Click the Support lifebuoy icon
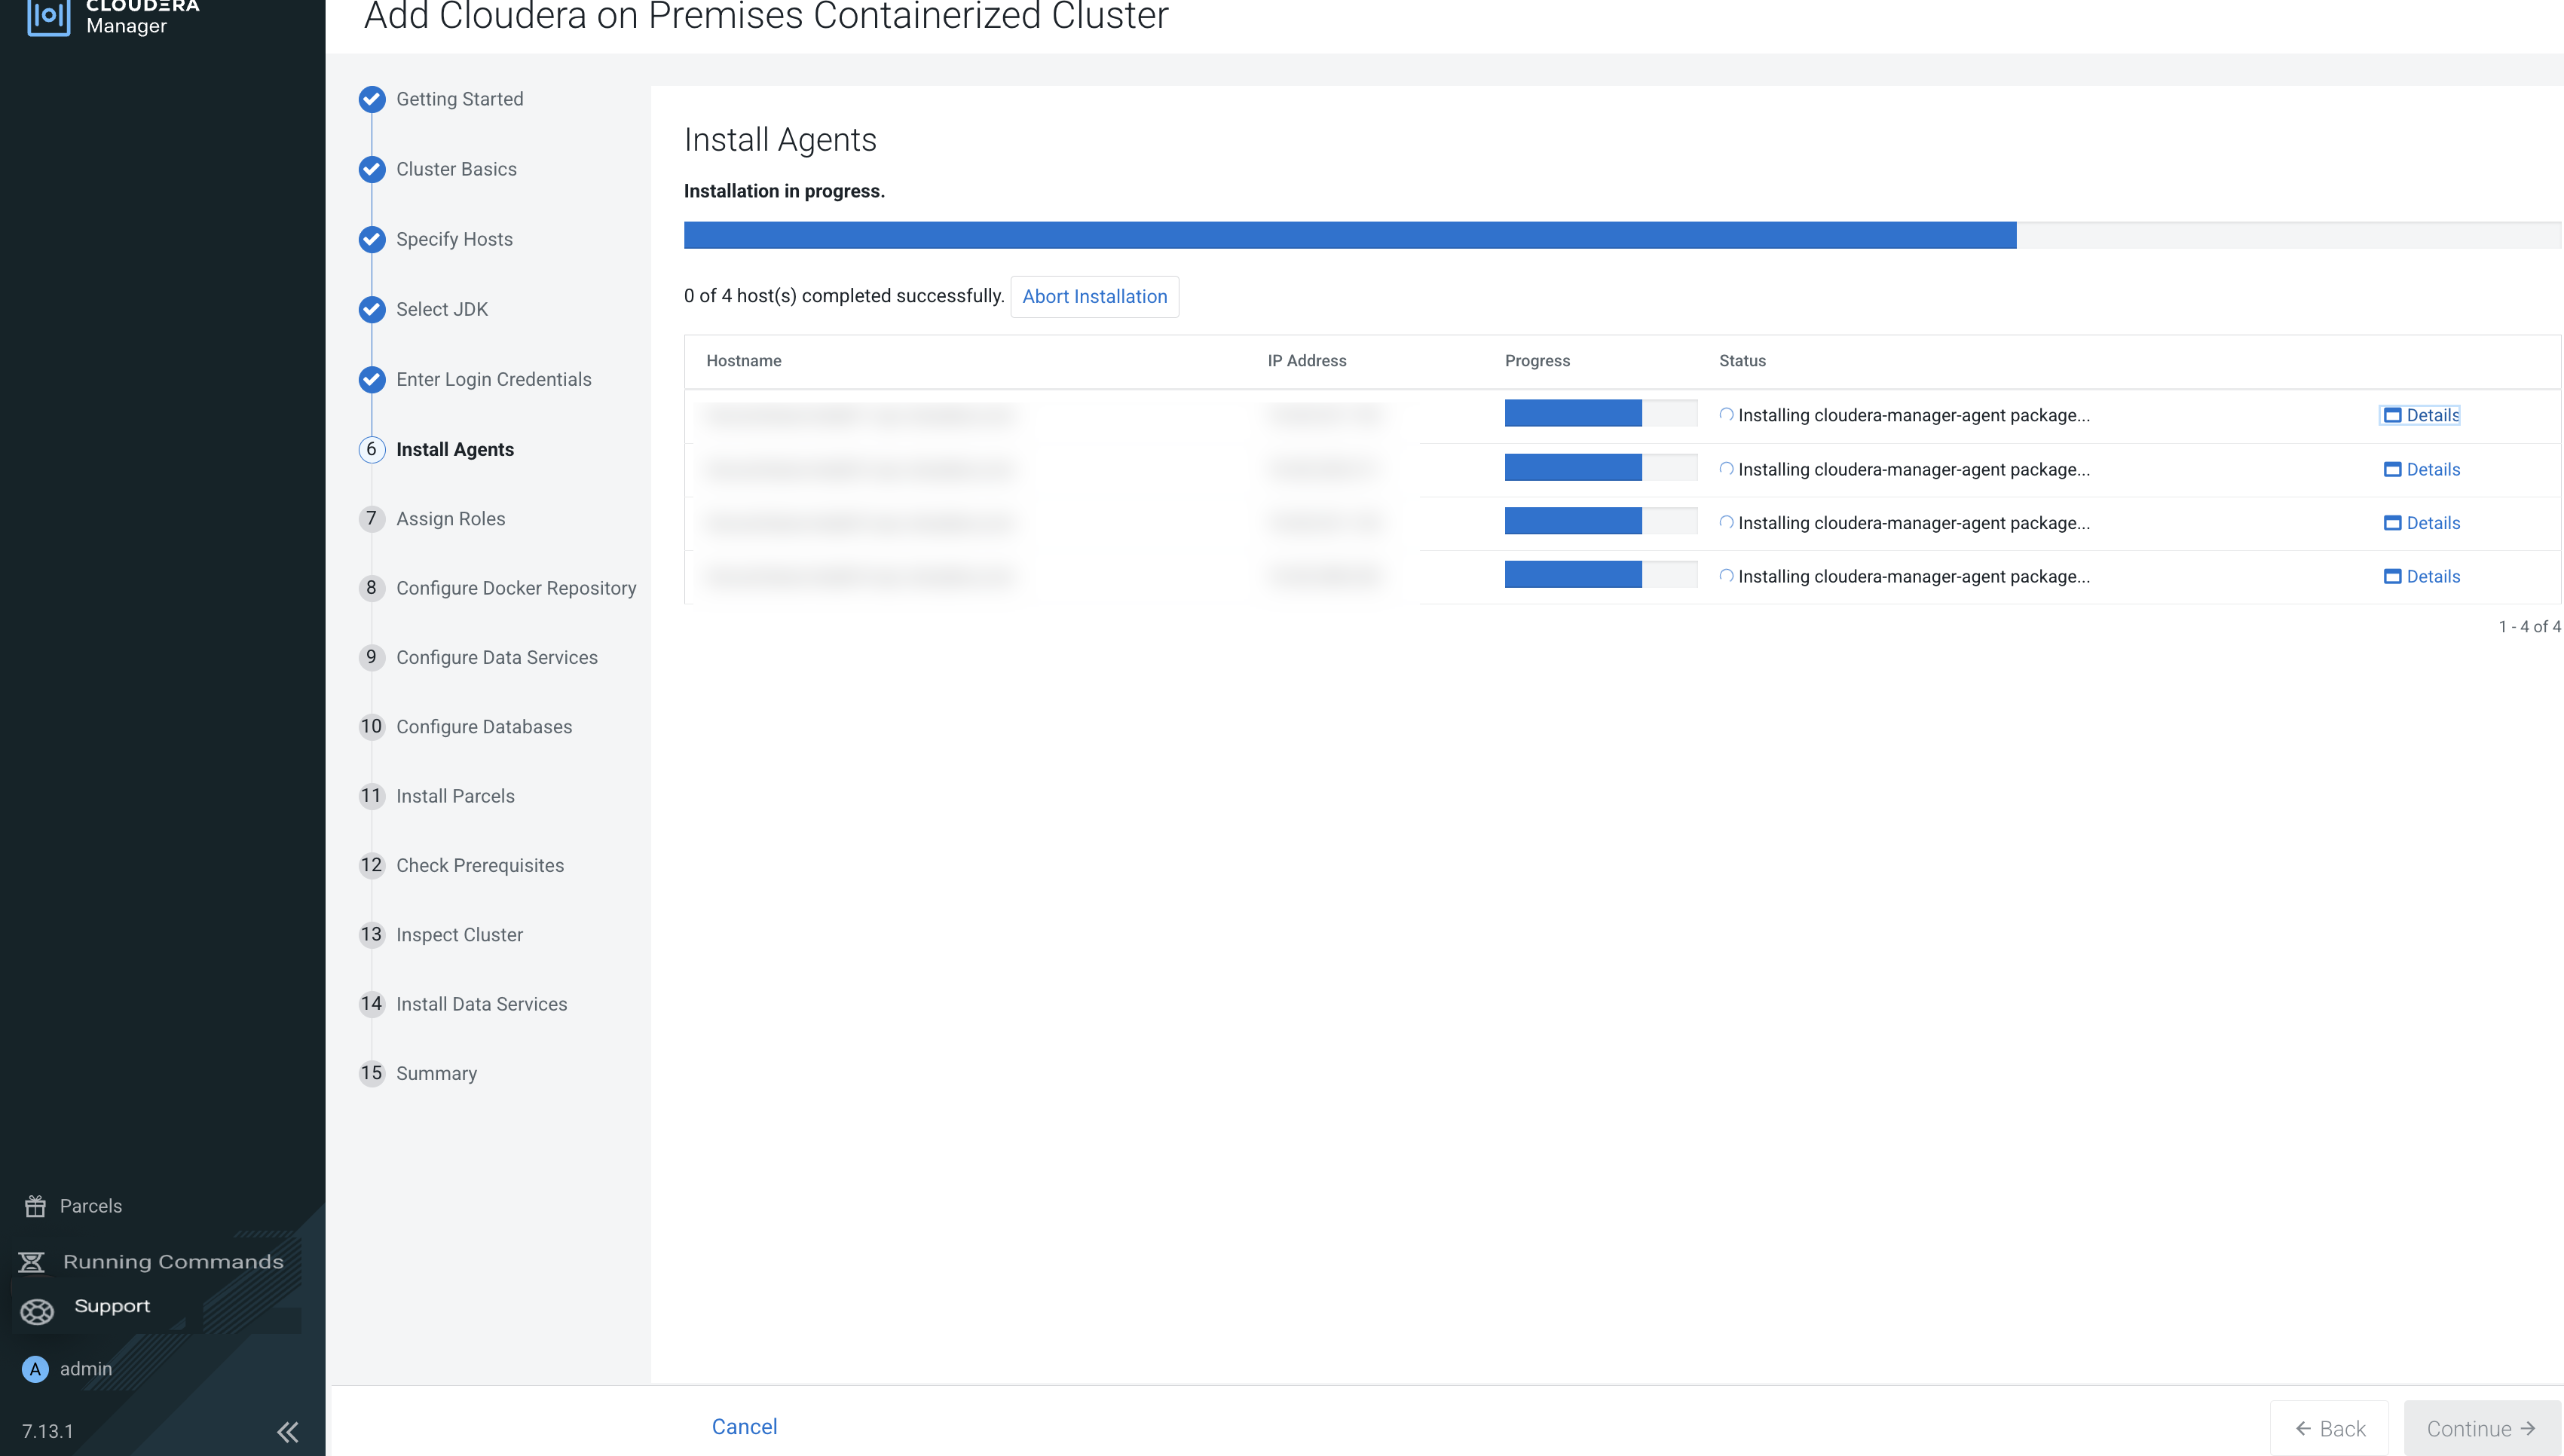This screenshot has width=2564, height=1456. (37, 1311)
